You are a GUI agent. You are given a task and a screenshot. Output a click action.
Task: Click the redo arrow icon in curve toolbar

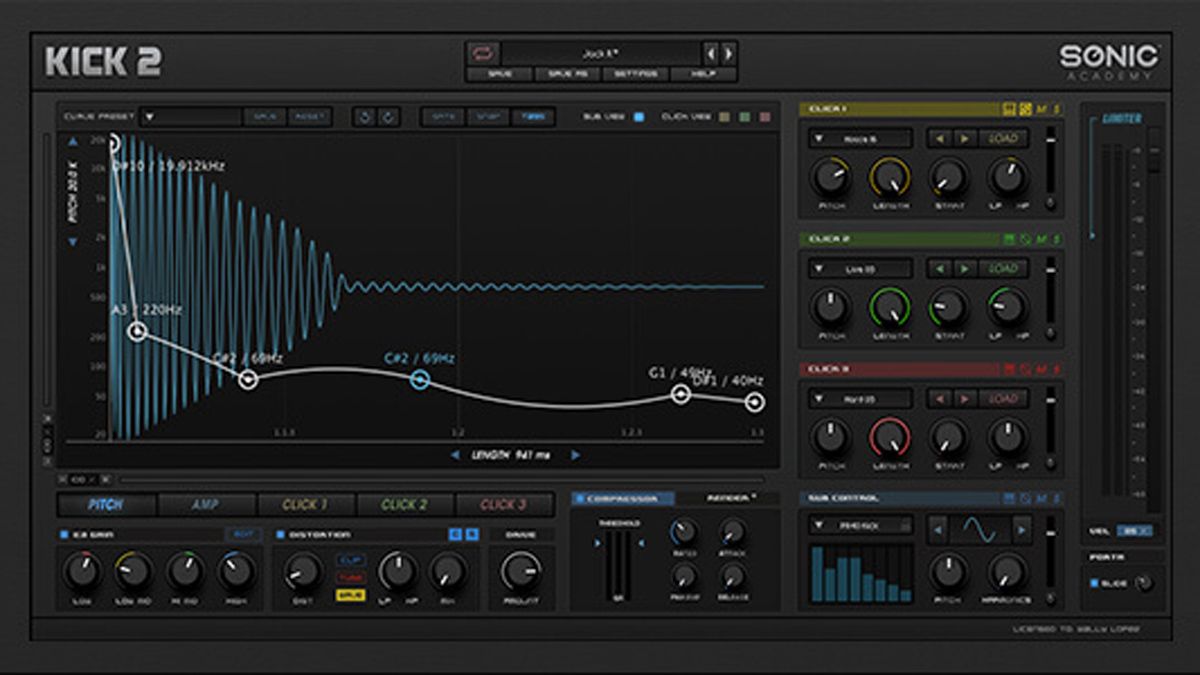tap(388, 117)
